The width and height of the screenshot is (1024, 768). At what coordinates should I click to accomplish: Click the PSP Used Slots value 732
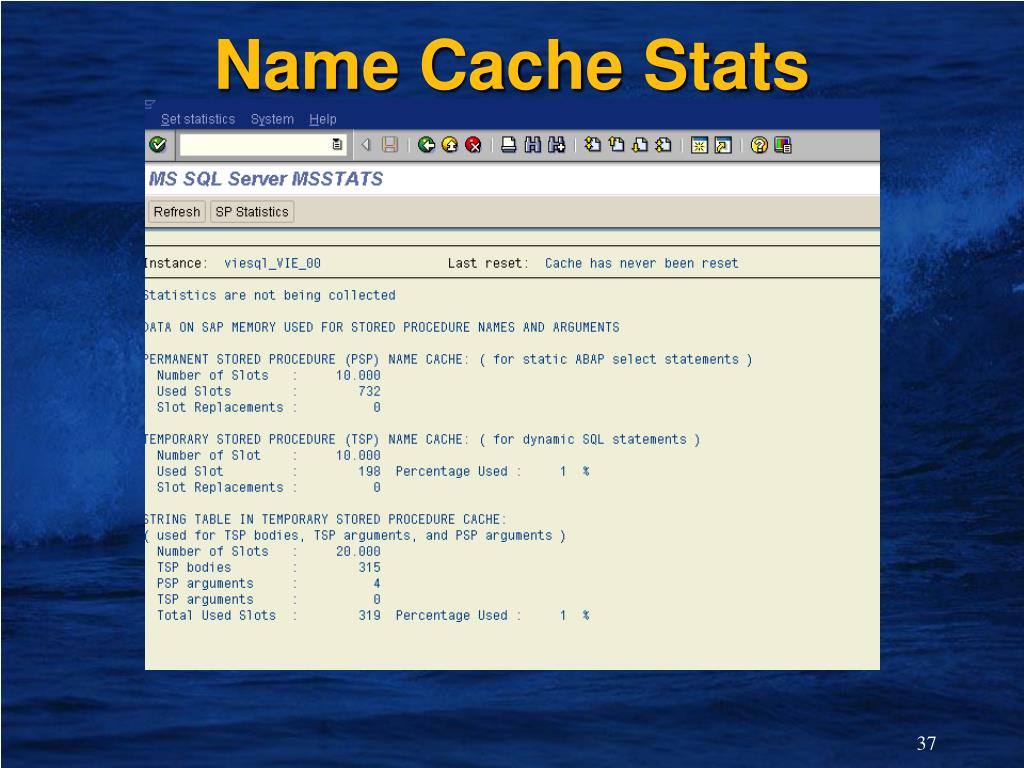[369, 391]
